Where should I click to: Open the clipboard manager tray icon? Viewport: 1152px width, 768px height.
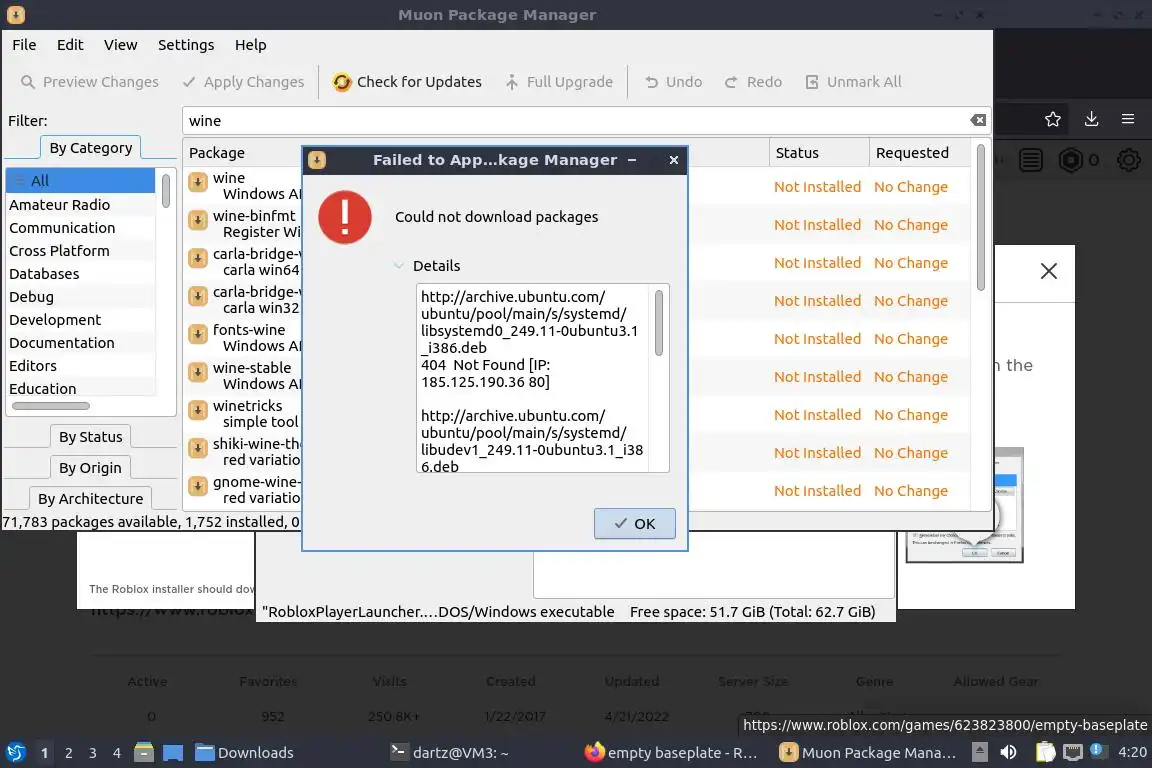[1045, 752]
